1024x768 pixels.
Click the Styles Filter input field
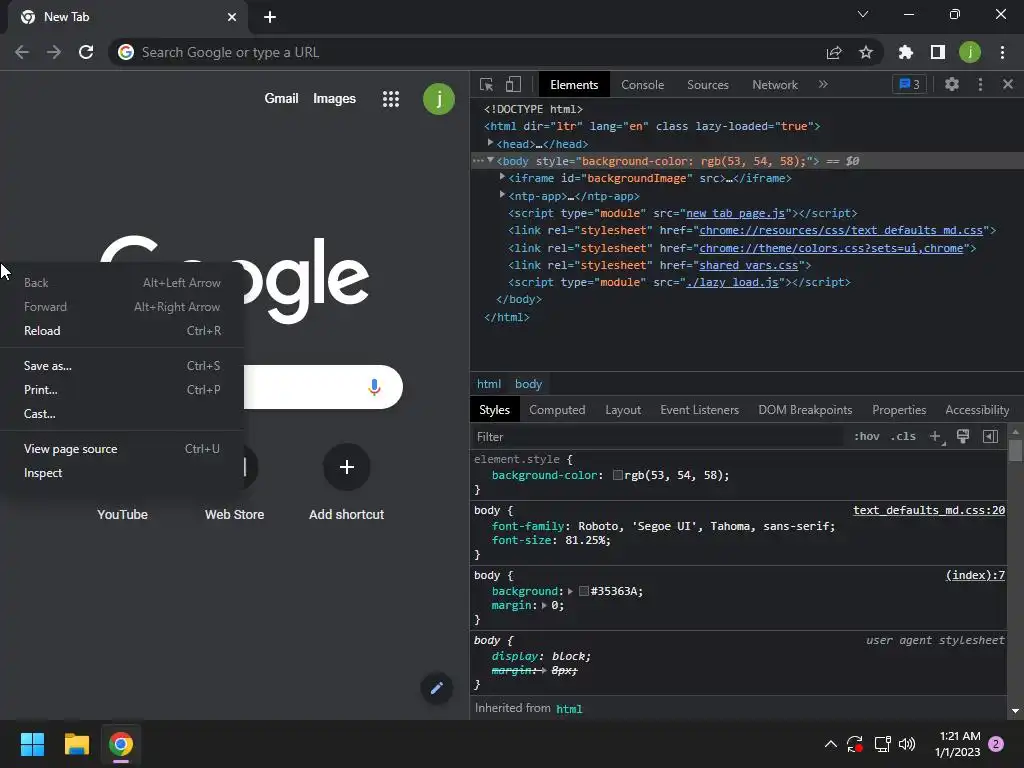coord(656,437)
